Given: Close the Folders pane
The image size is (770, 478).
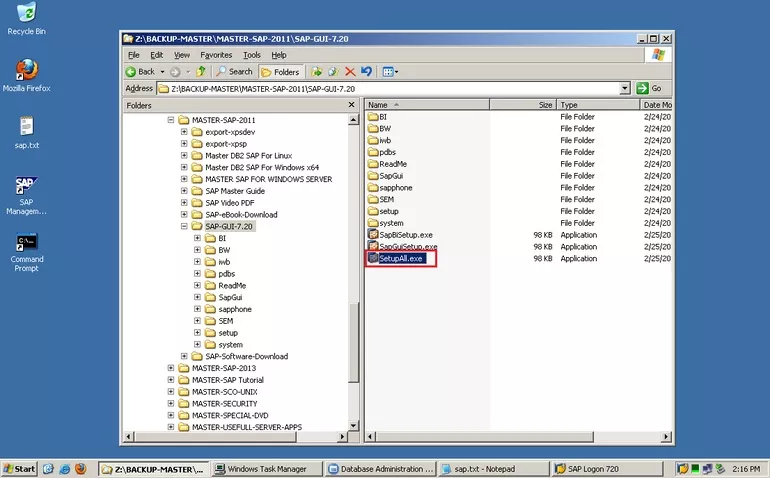Looking at the screenshot, I should click(x=351, y=105).
